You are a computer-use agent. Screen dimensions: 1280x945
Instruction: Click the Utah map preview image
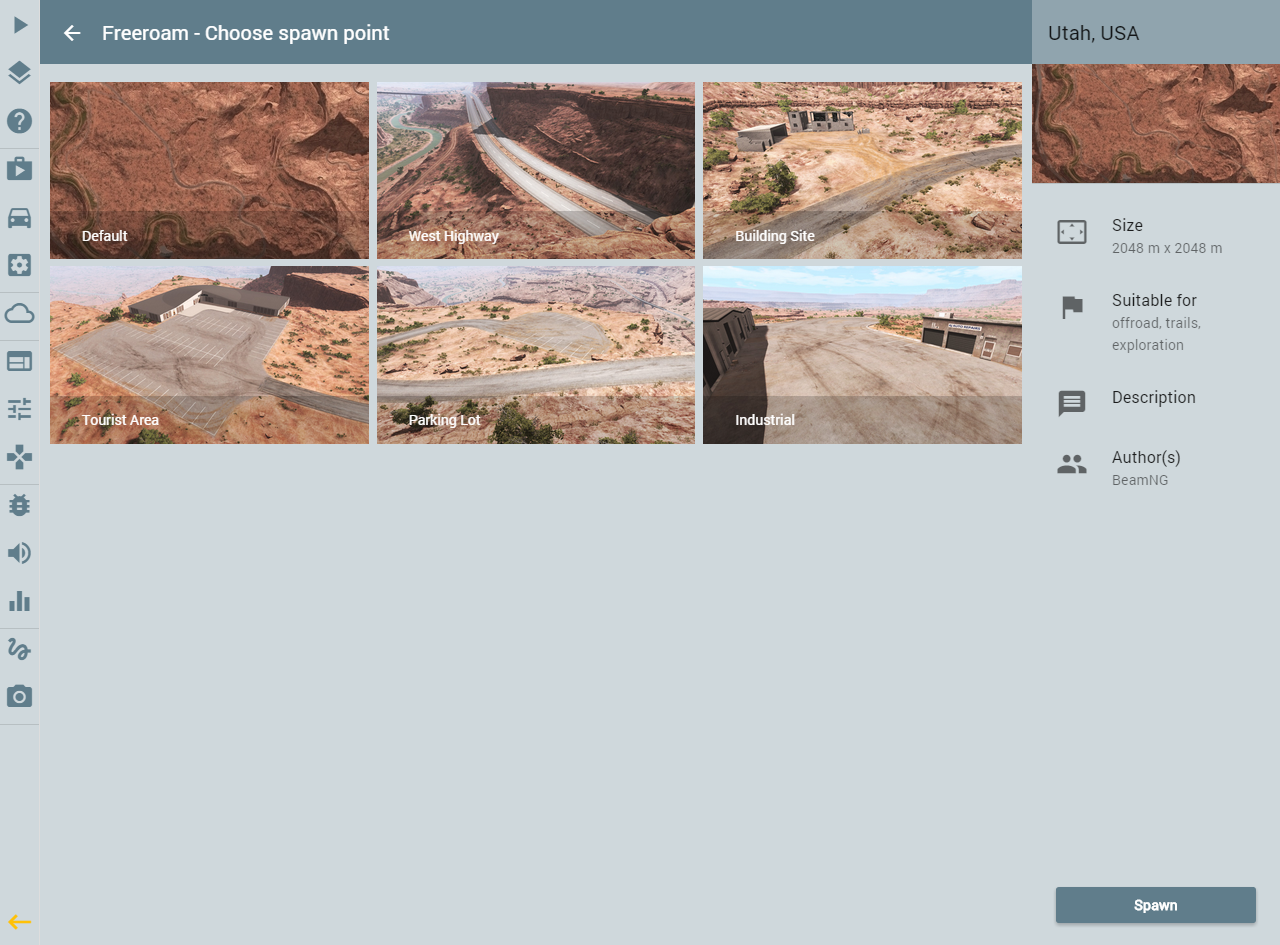pos(1156,124)
